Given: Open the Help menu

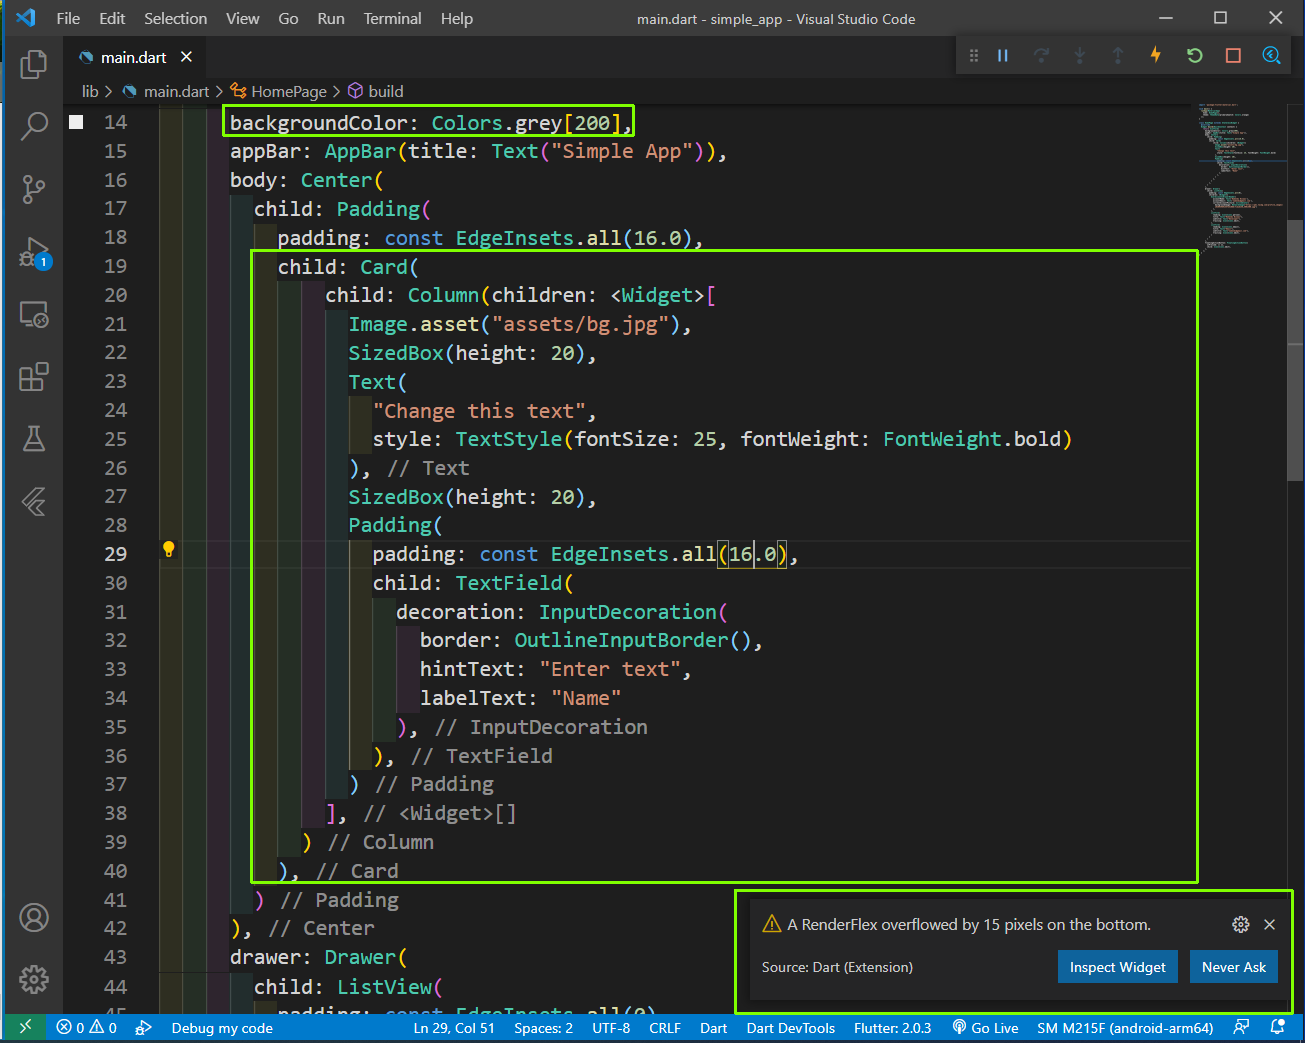Looking at the screenshot, I should tap(457, 18).
